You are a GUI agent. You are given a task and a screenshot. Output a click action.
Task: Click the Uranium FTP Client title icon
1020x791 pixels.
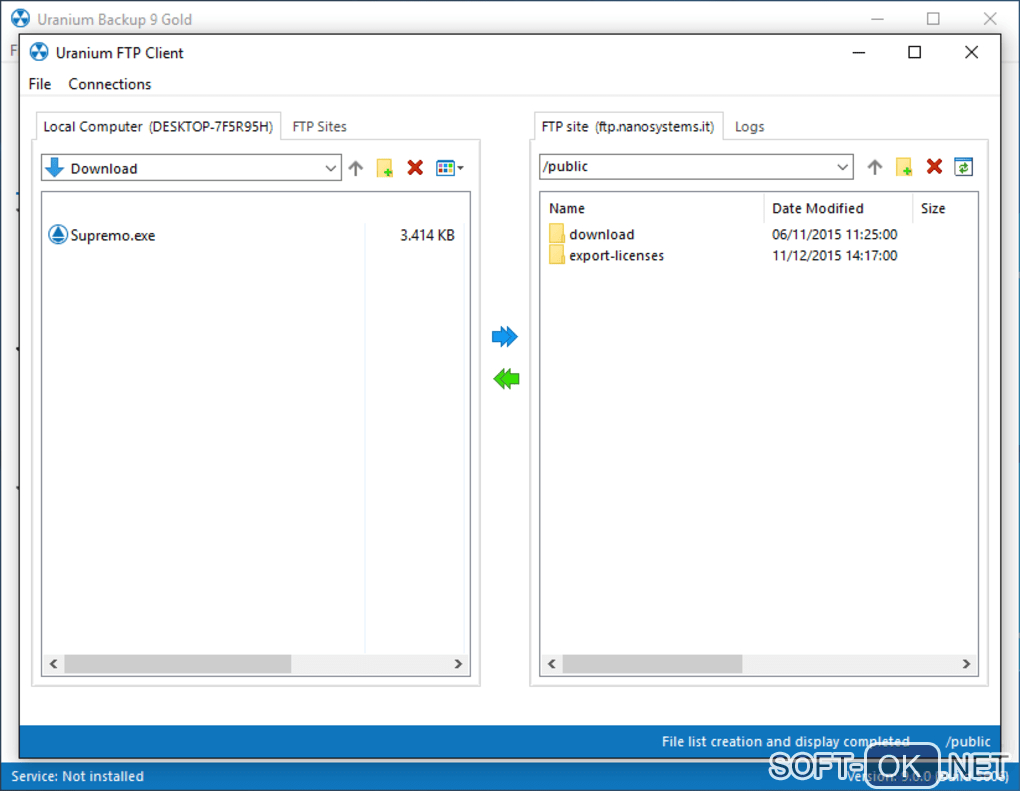click(x=39, y=52)
